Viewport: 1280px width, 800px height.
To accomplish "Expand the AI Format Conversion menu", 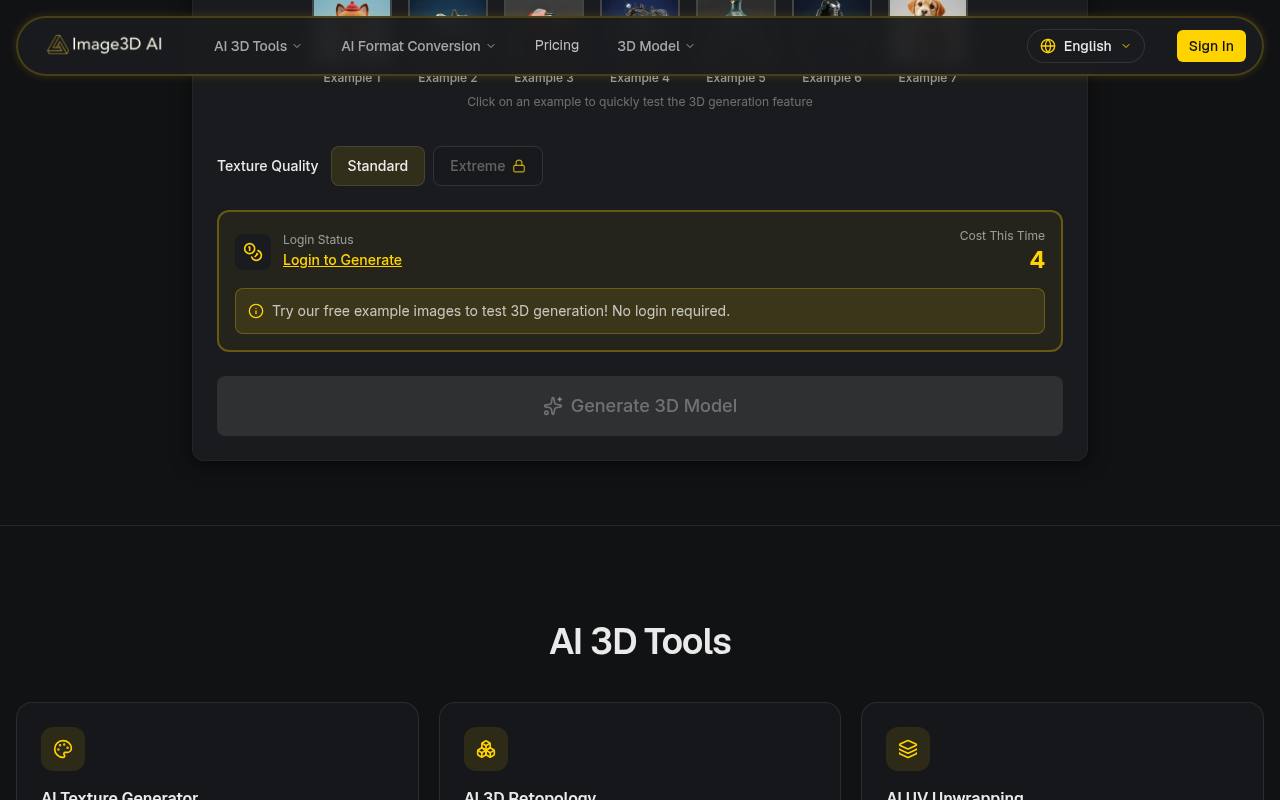I will (418, 46).
